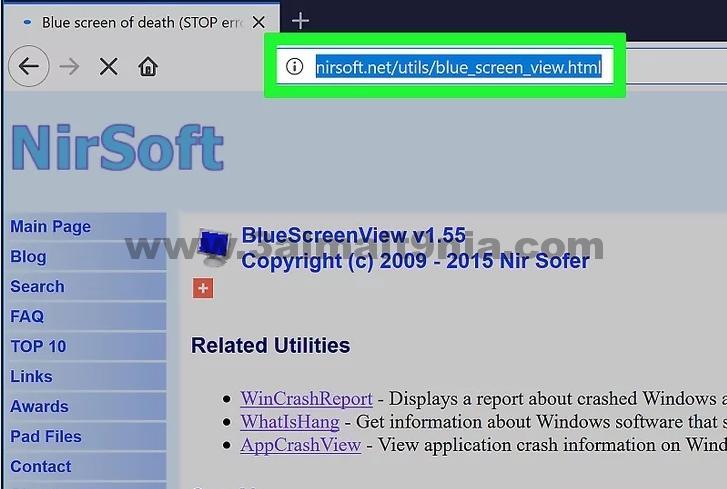
Task: Stop page loading with X button
Action: point(108,67)
